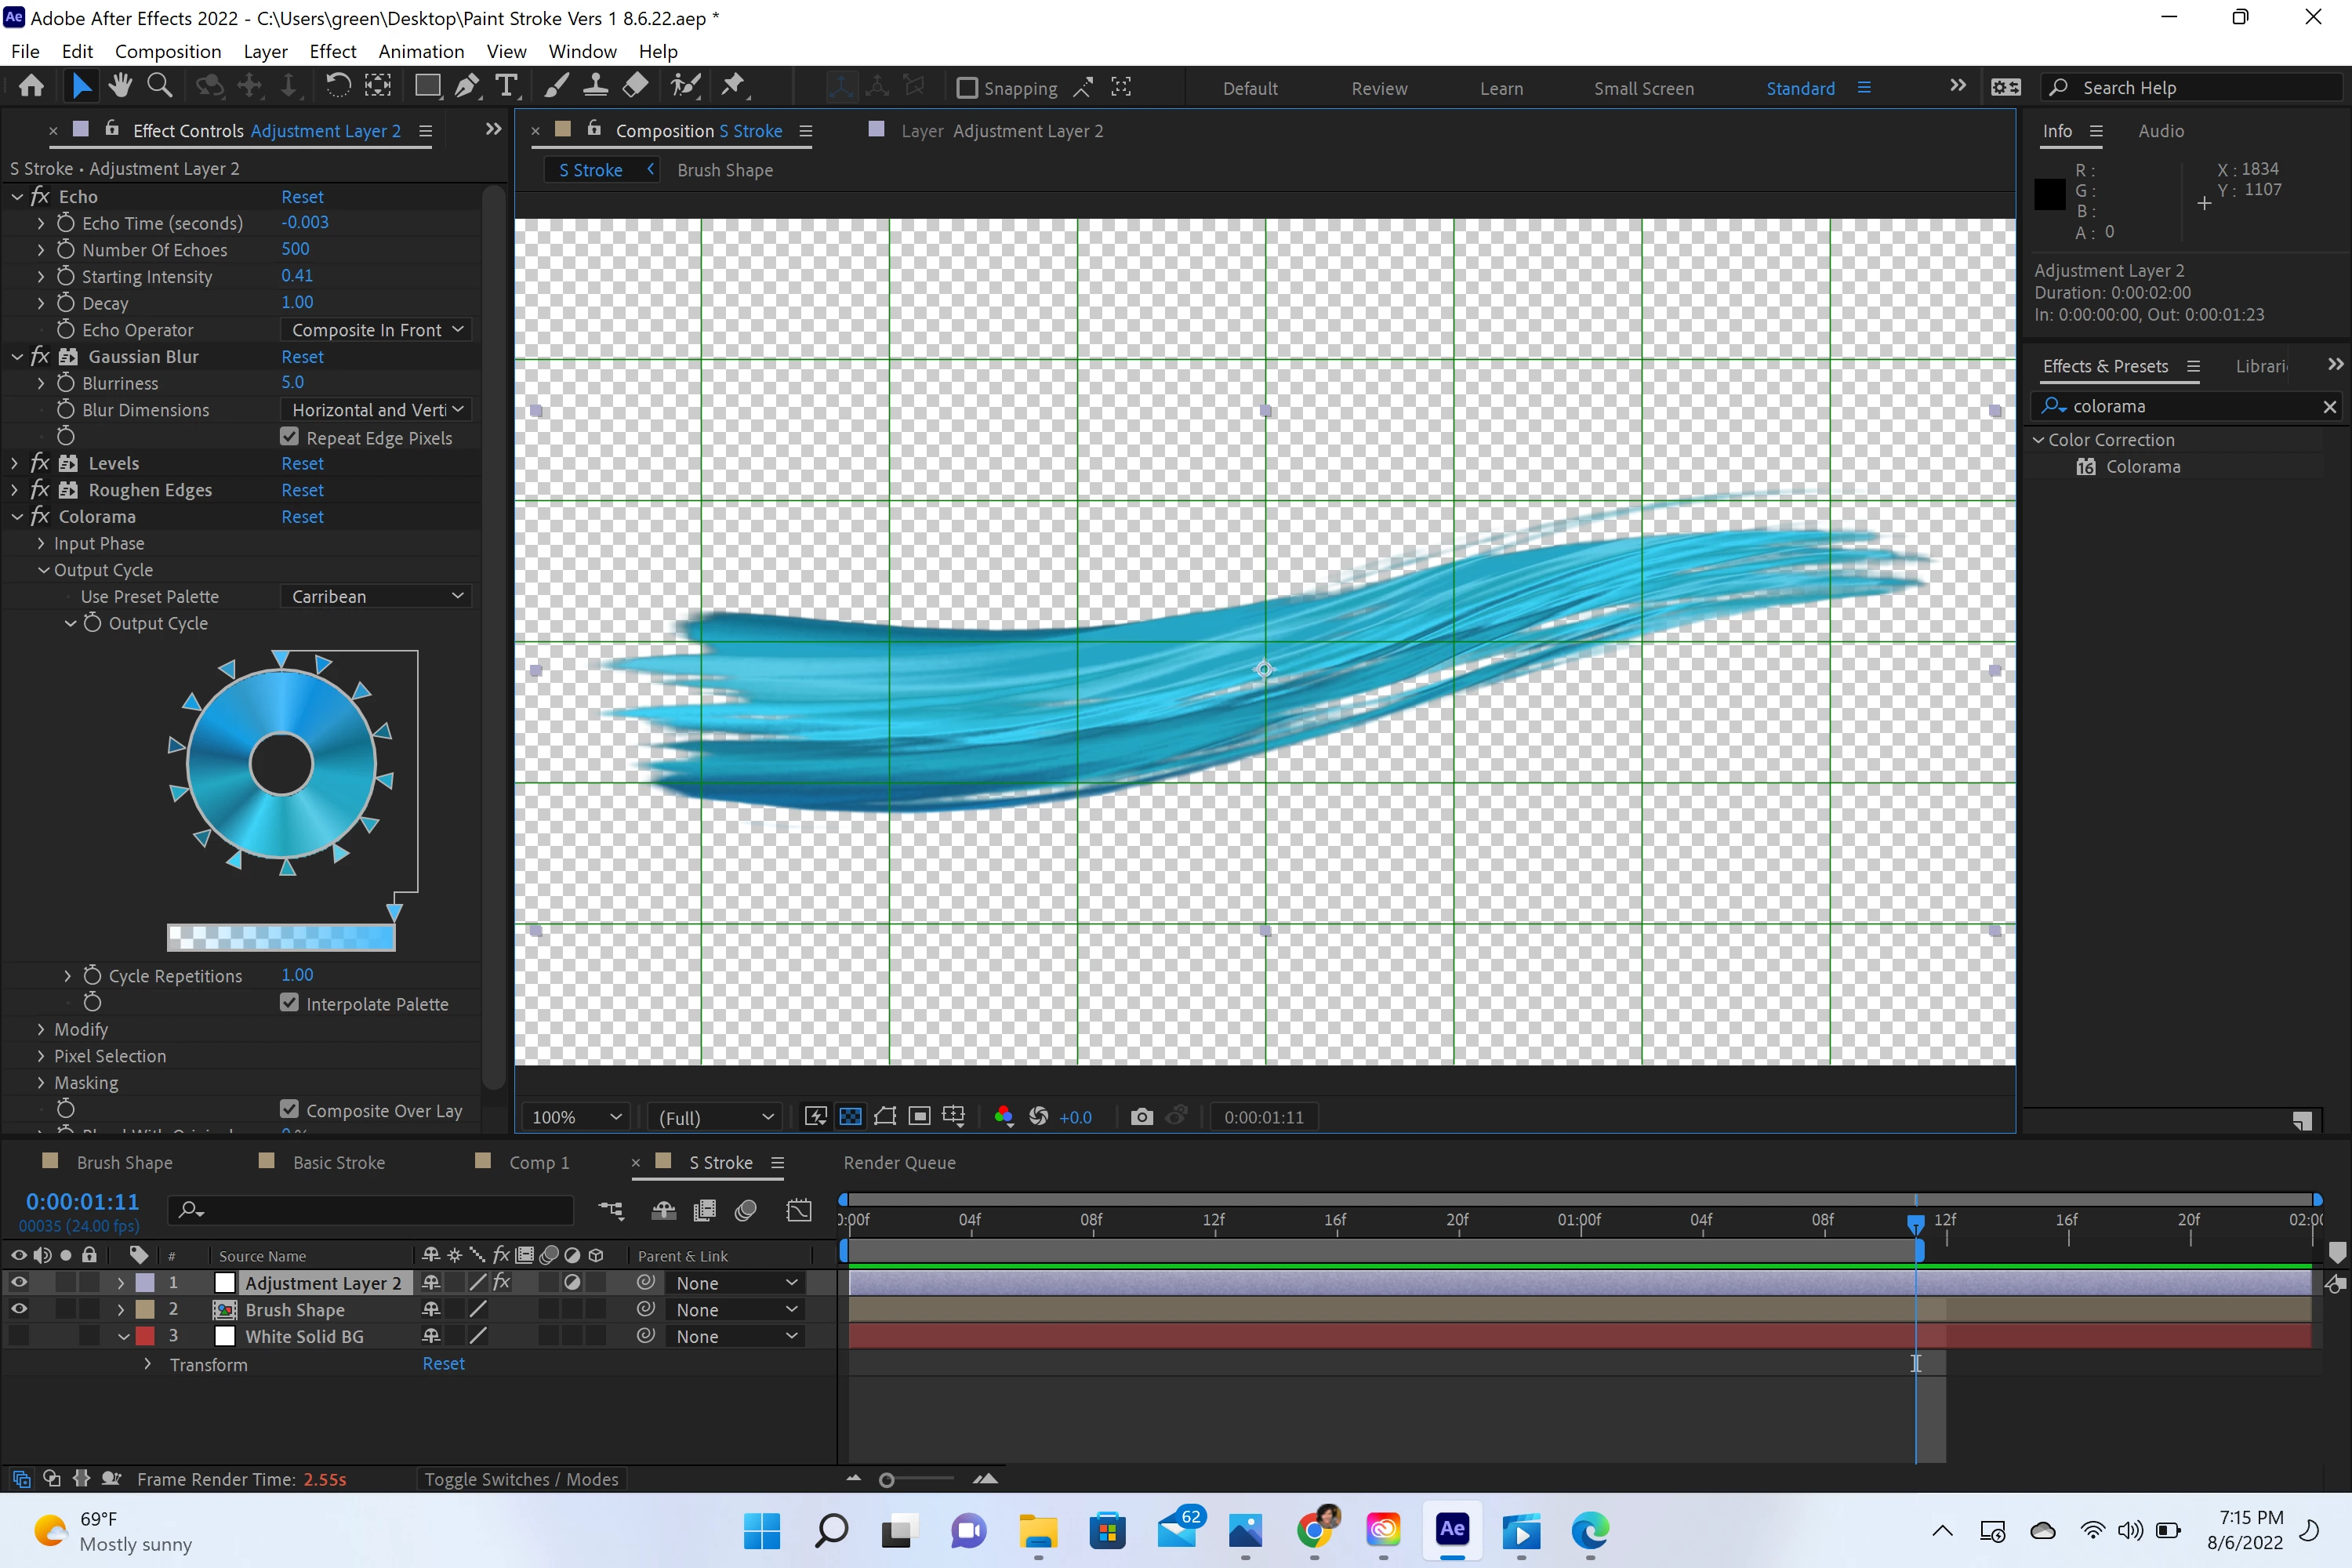Switch to the Render Queue tab
Viewport: 2352px width, 1568px height.
click(x=899, y=1162)
